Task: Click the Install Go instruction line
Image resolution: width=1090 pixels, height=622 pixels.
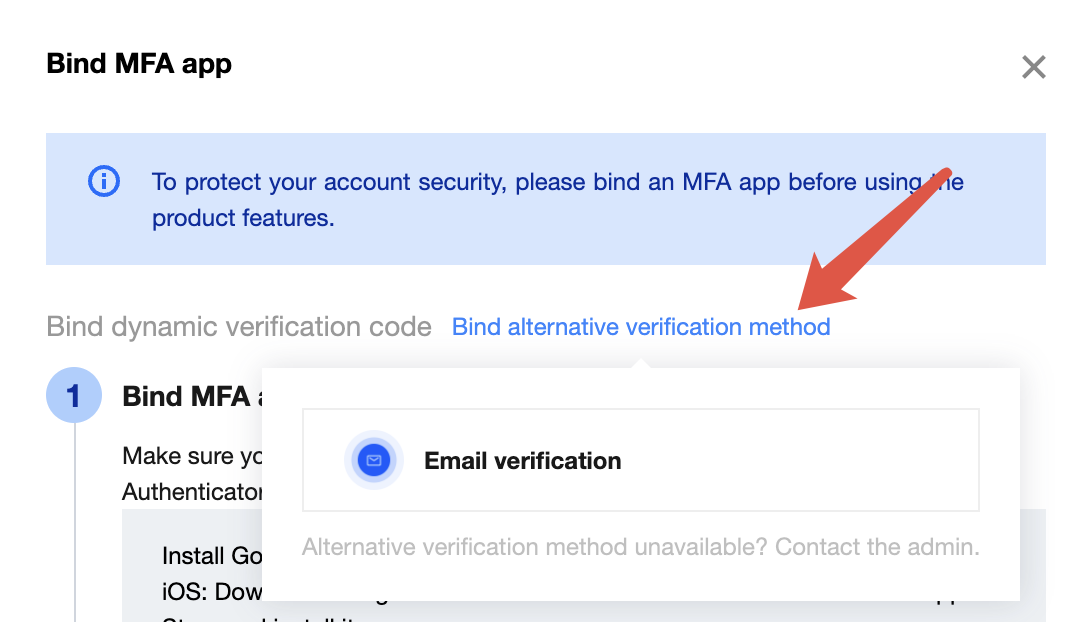Action: [x=212, y=556]
